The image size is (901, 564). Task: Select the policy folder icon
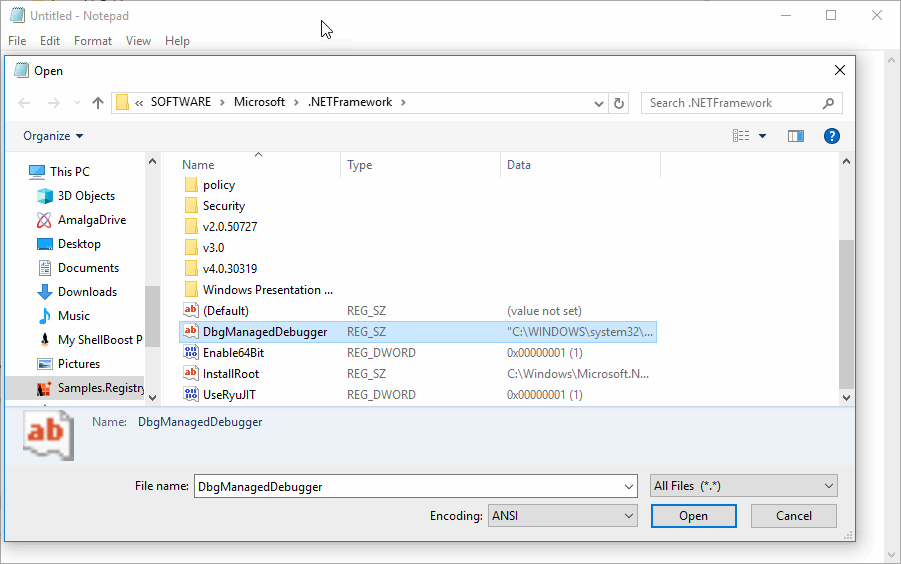pyautogui.click(x=191, y=185)
